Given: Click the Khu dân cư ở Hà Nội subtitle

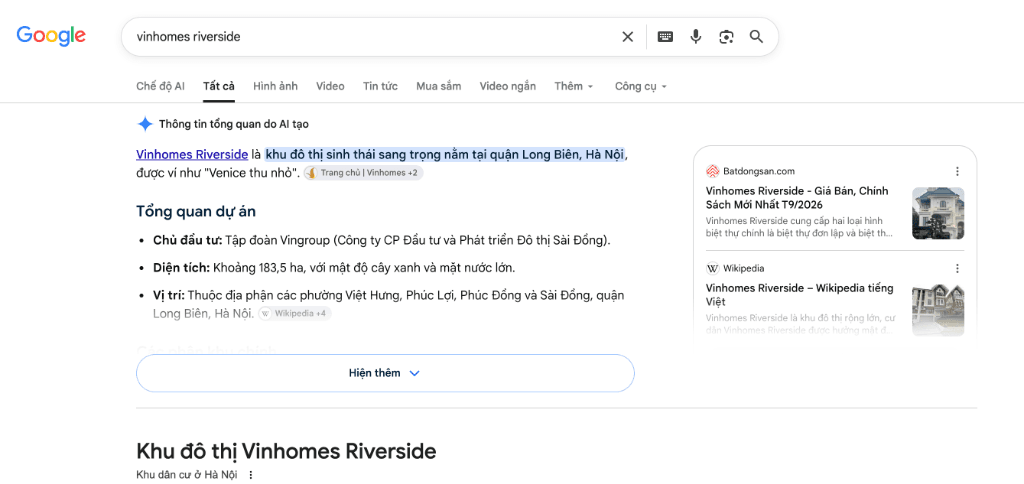Looking at the screenshot, I should click(x=187, y=475).
